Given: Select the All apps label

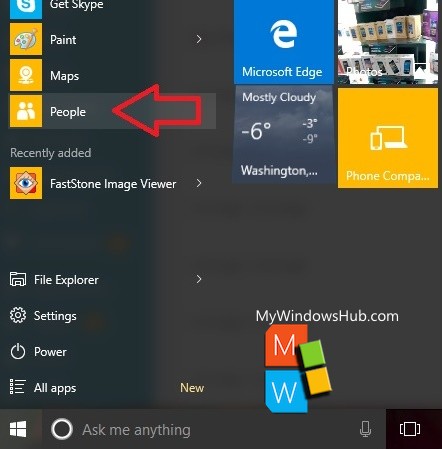Looking at the screenshot, I should (55, 388).
